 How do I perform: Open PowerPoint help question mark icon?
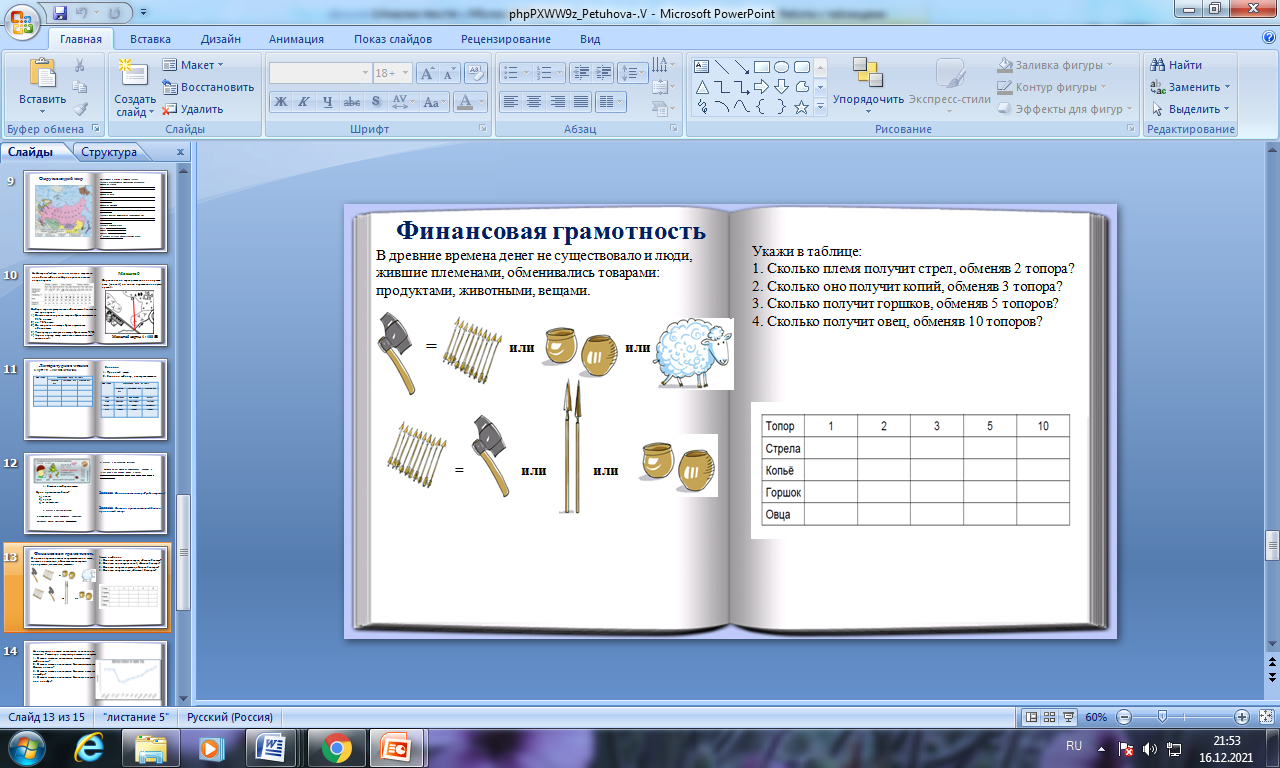point(1268,38)
